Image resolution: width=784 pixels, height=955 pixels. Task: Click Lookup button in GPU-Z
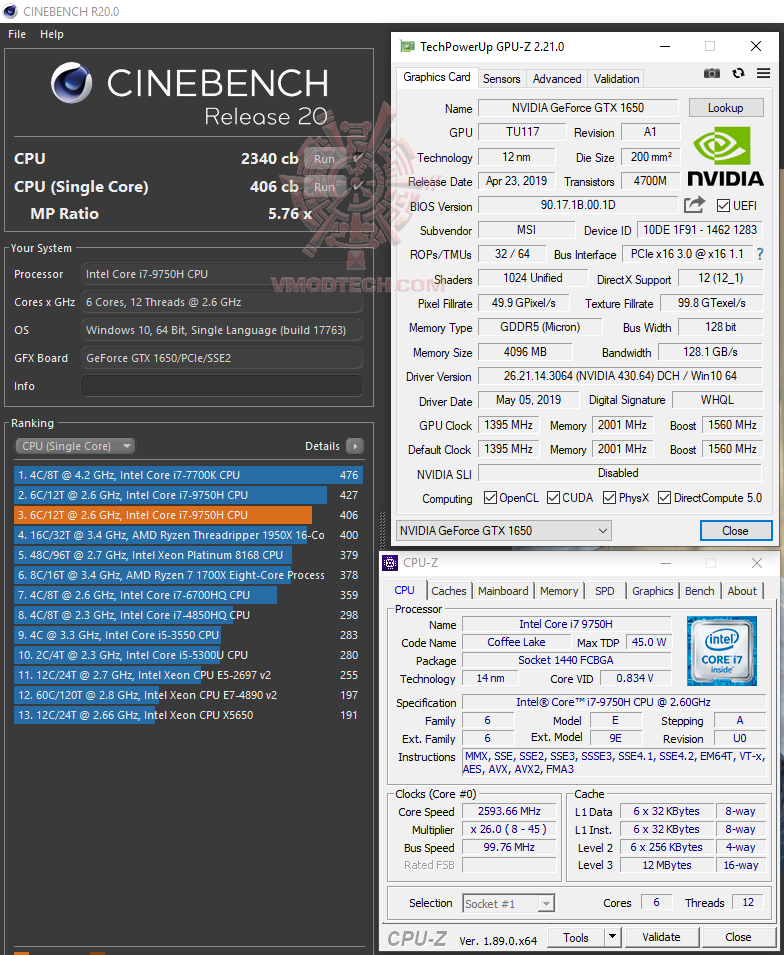(726, 108)
